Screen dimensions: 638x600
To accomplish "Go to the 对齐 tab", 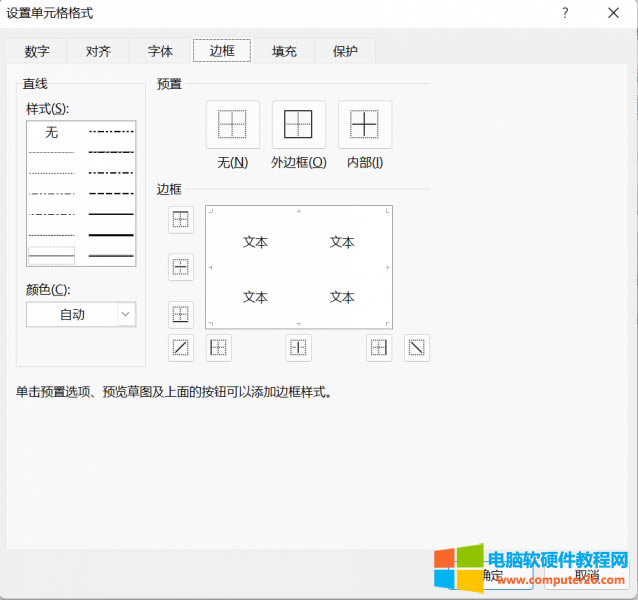I will 98,51.
